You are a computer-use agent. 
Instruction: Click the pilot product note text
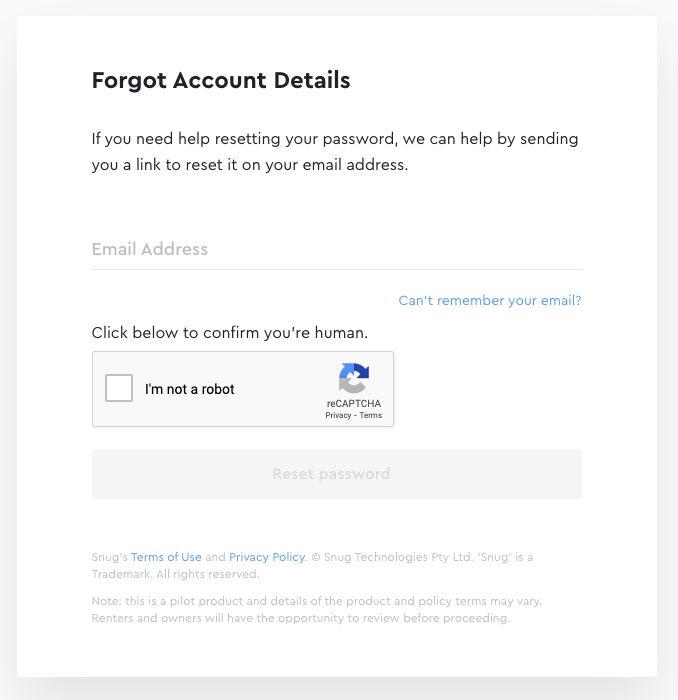[316, 601]
